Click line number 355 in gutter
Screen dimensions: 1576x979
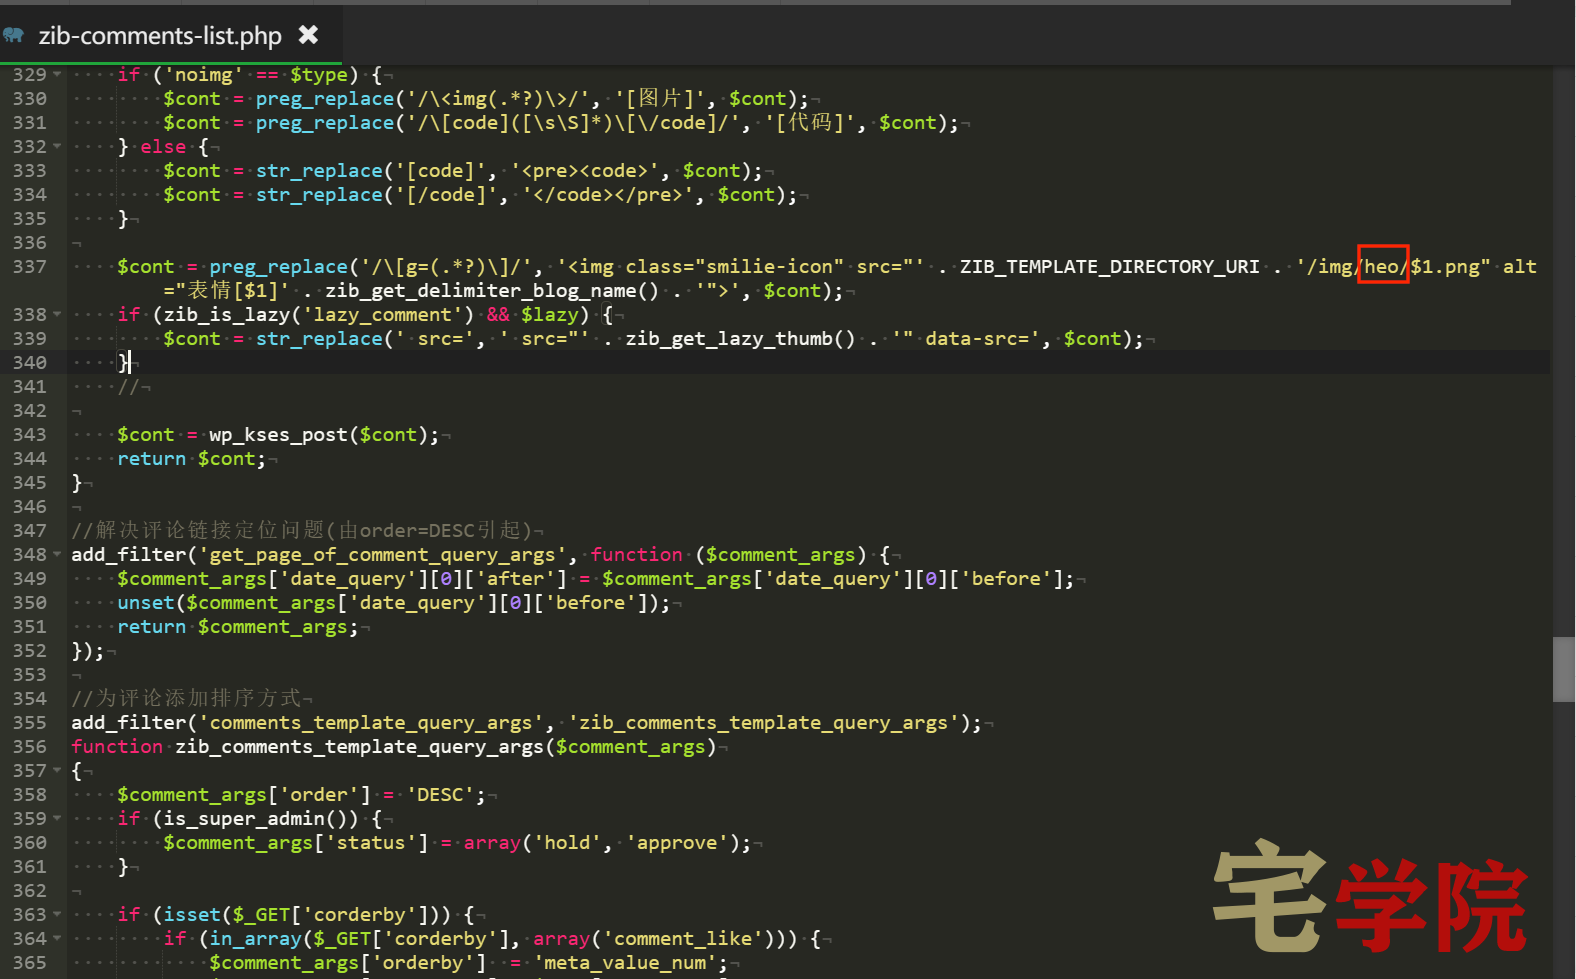(30, 723)
